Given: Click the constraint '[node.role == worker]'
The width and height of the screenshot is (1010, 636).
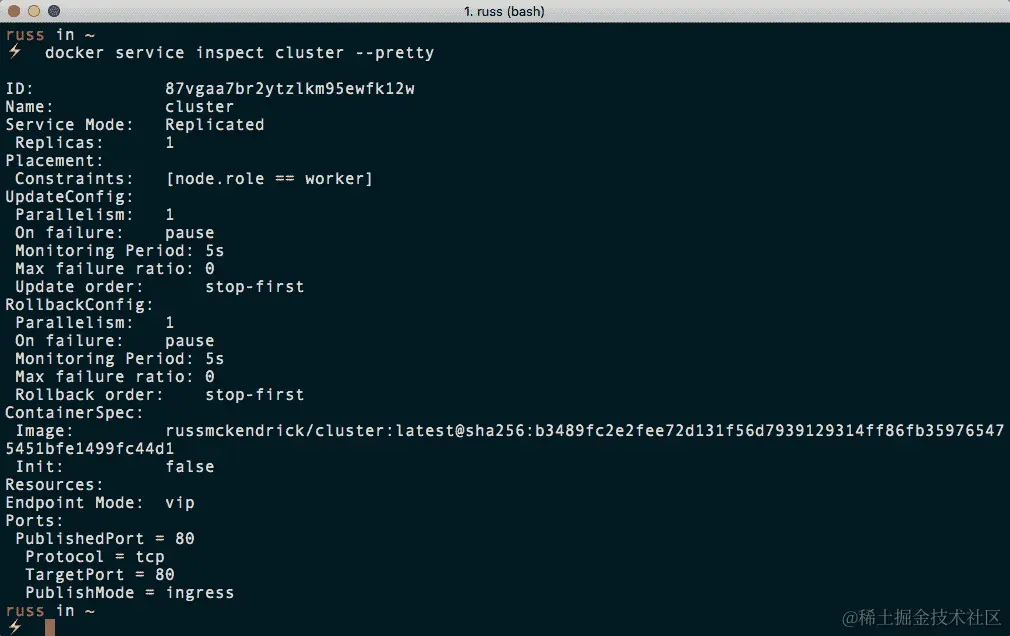Looking at the screenshot, I should [x=269, y=179].
